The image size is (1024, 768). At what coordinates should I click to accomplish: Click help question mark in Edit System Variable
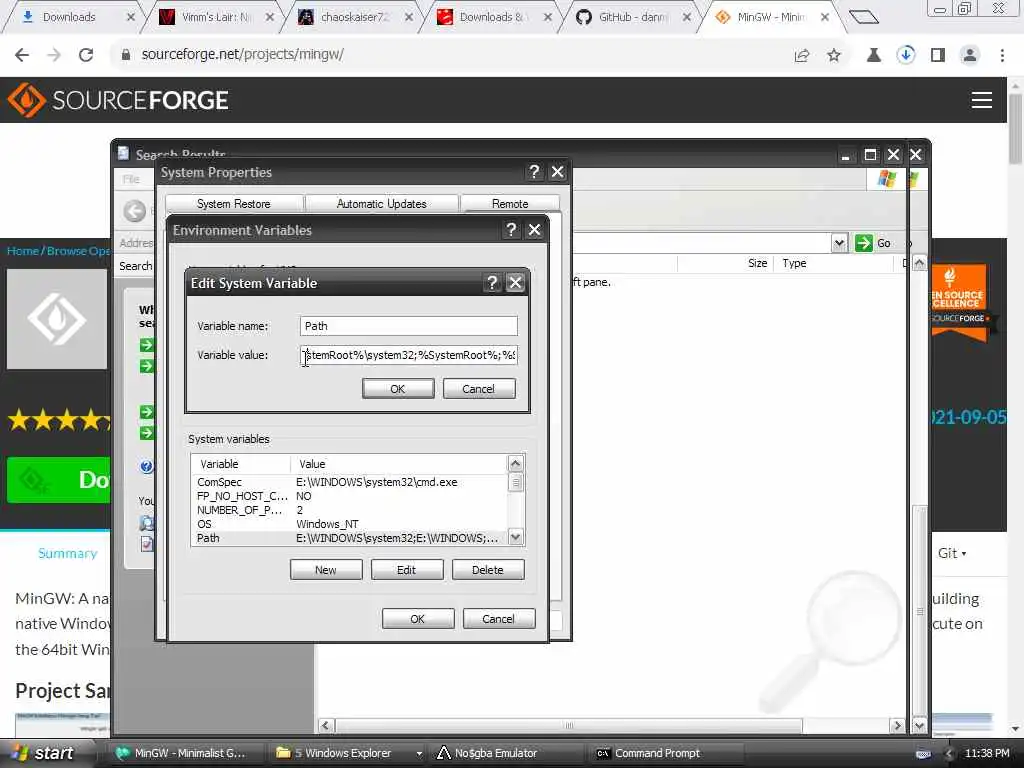pyautogui.click(x=492, y=283)
